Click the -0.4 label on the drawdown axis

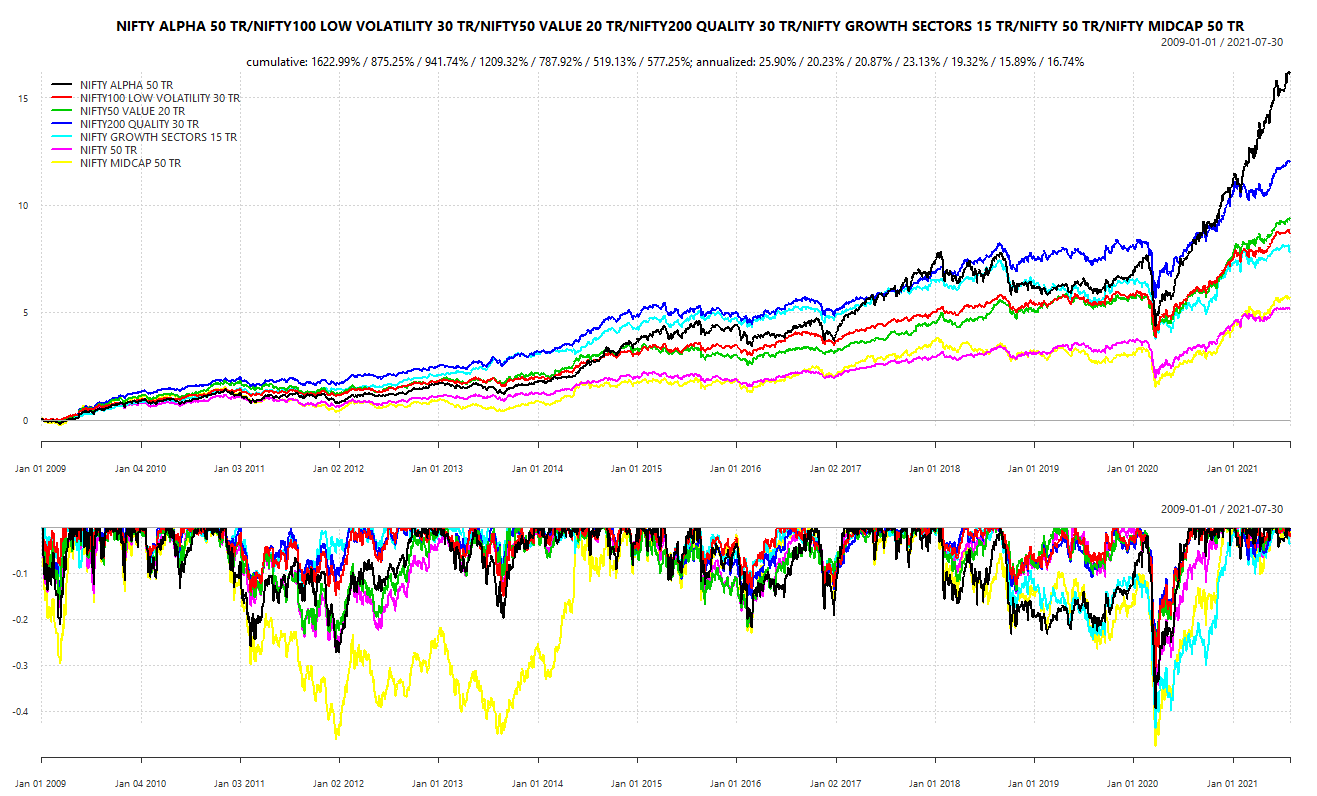click(19, 712)
